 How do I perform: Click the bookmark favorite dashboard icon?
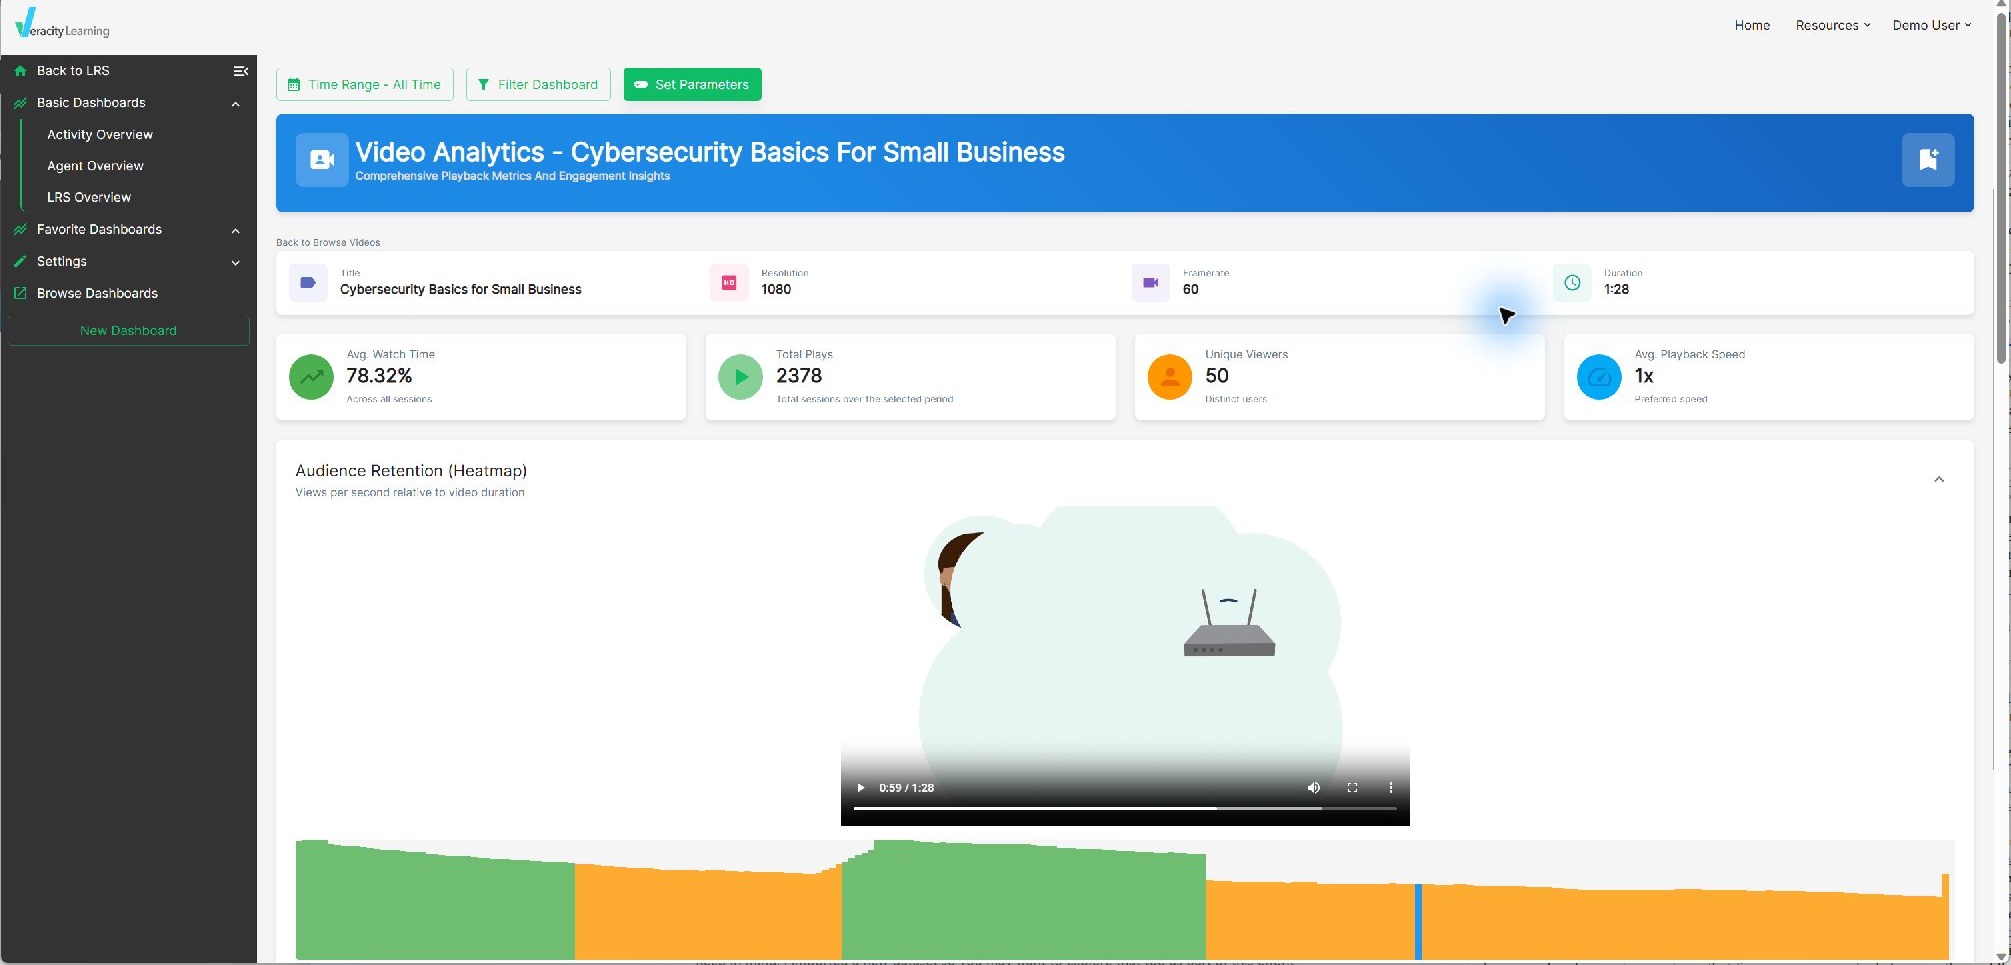(1927, 160)
